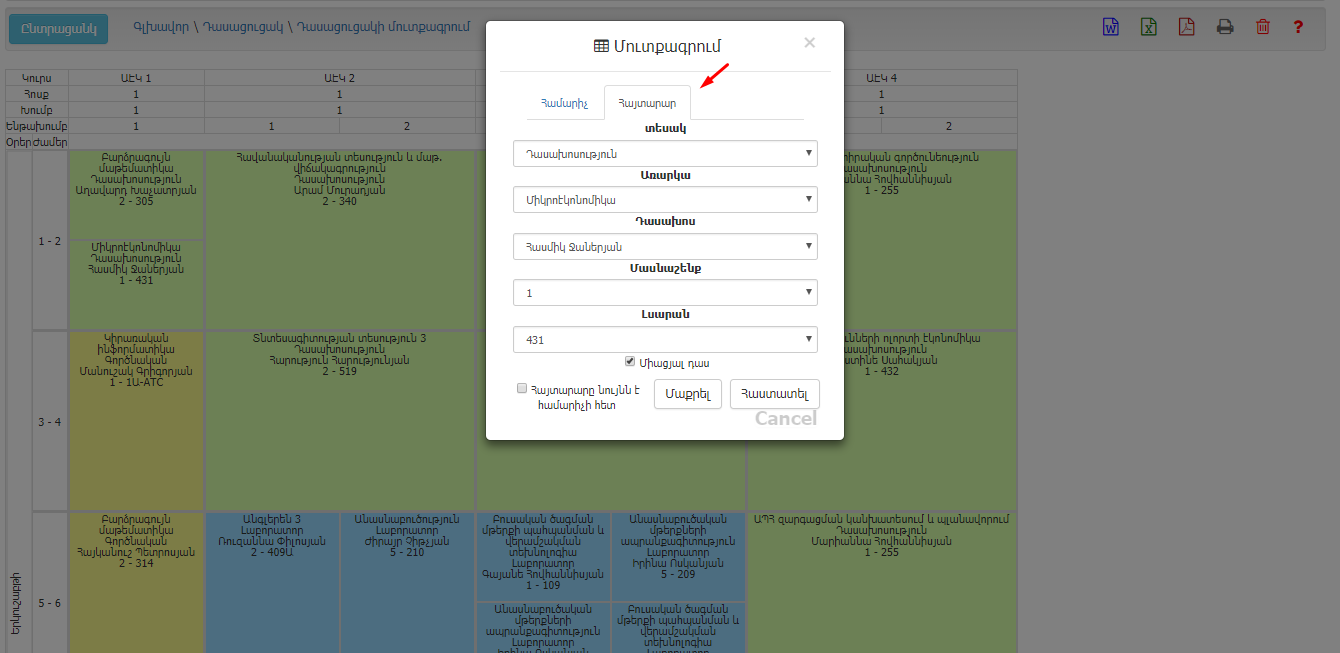Uncheck the Միացյալ դաս checkbox
Viewport: 1340px width, 653px height.
pyautogui.click(x=630, y=362)
